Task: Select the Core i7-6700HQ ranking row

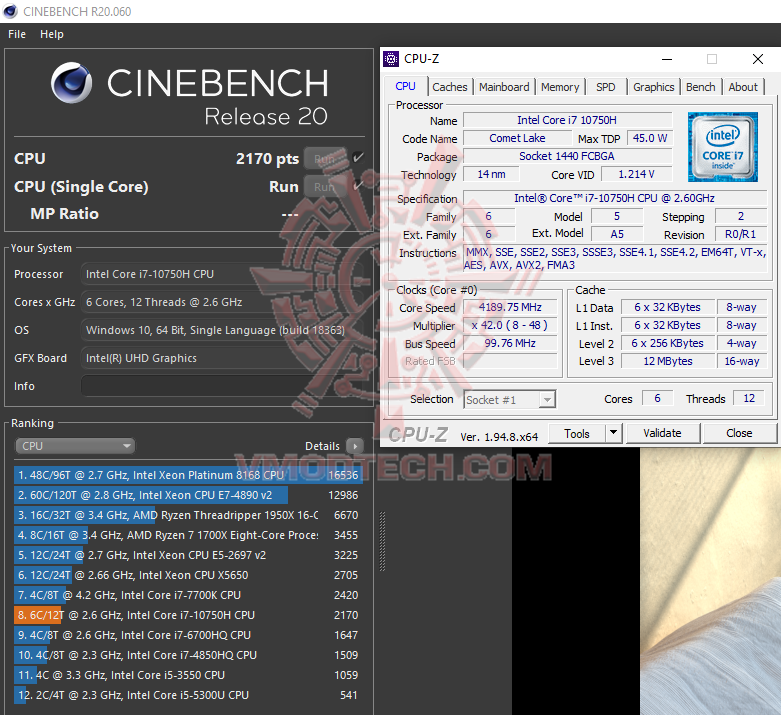Action: point(188,635)
